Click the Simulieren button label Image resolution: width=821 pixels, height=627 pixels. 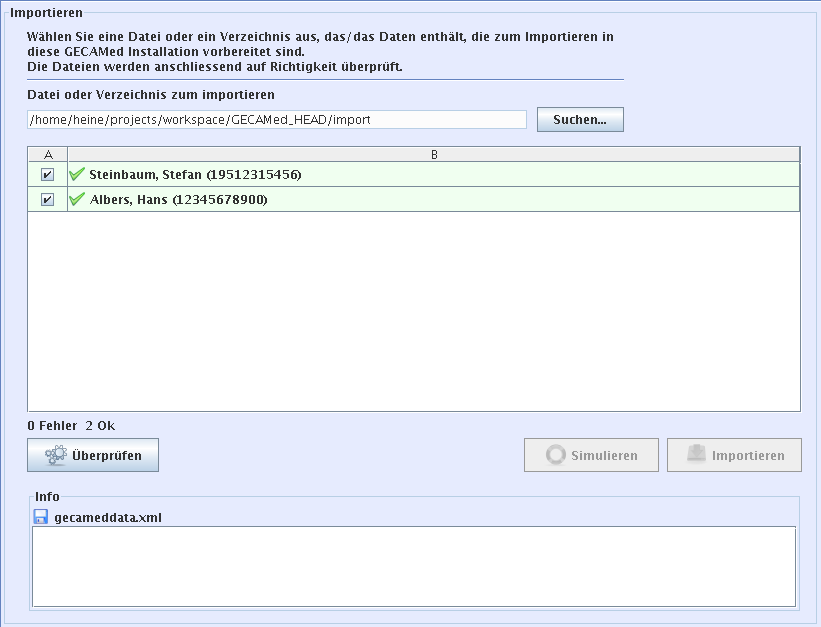604,456
